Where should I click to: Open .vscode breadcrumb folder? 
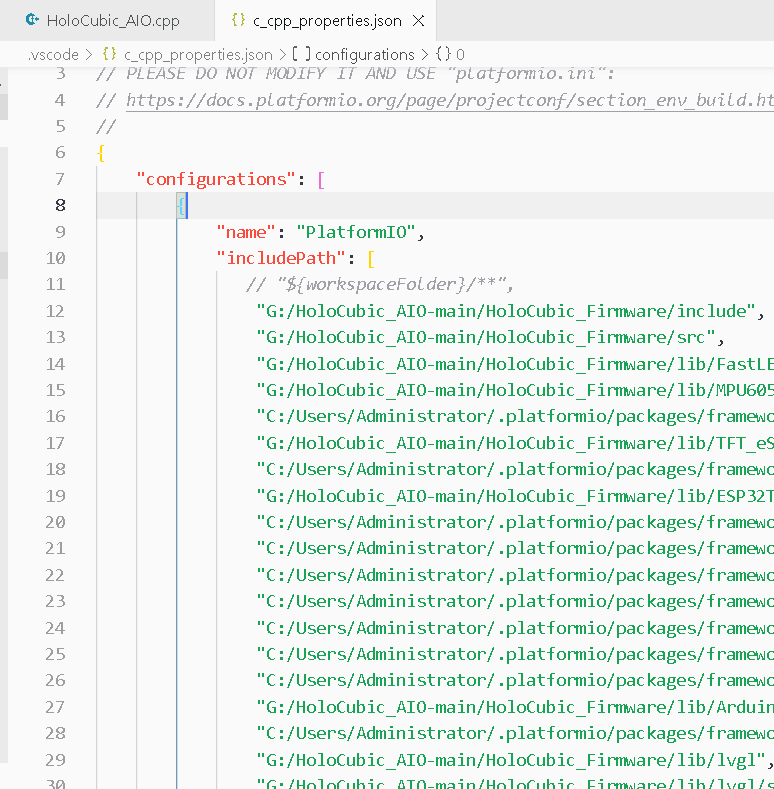point(53,54)
